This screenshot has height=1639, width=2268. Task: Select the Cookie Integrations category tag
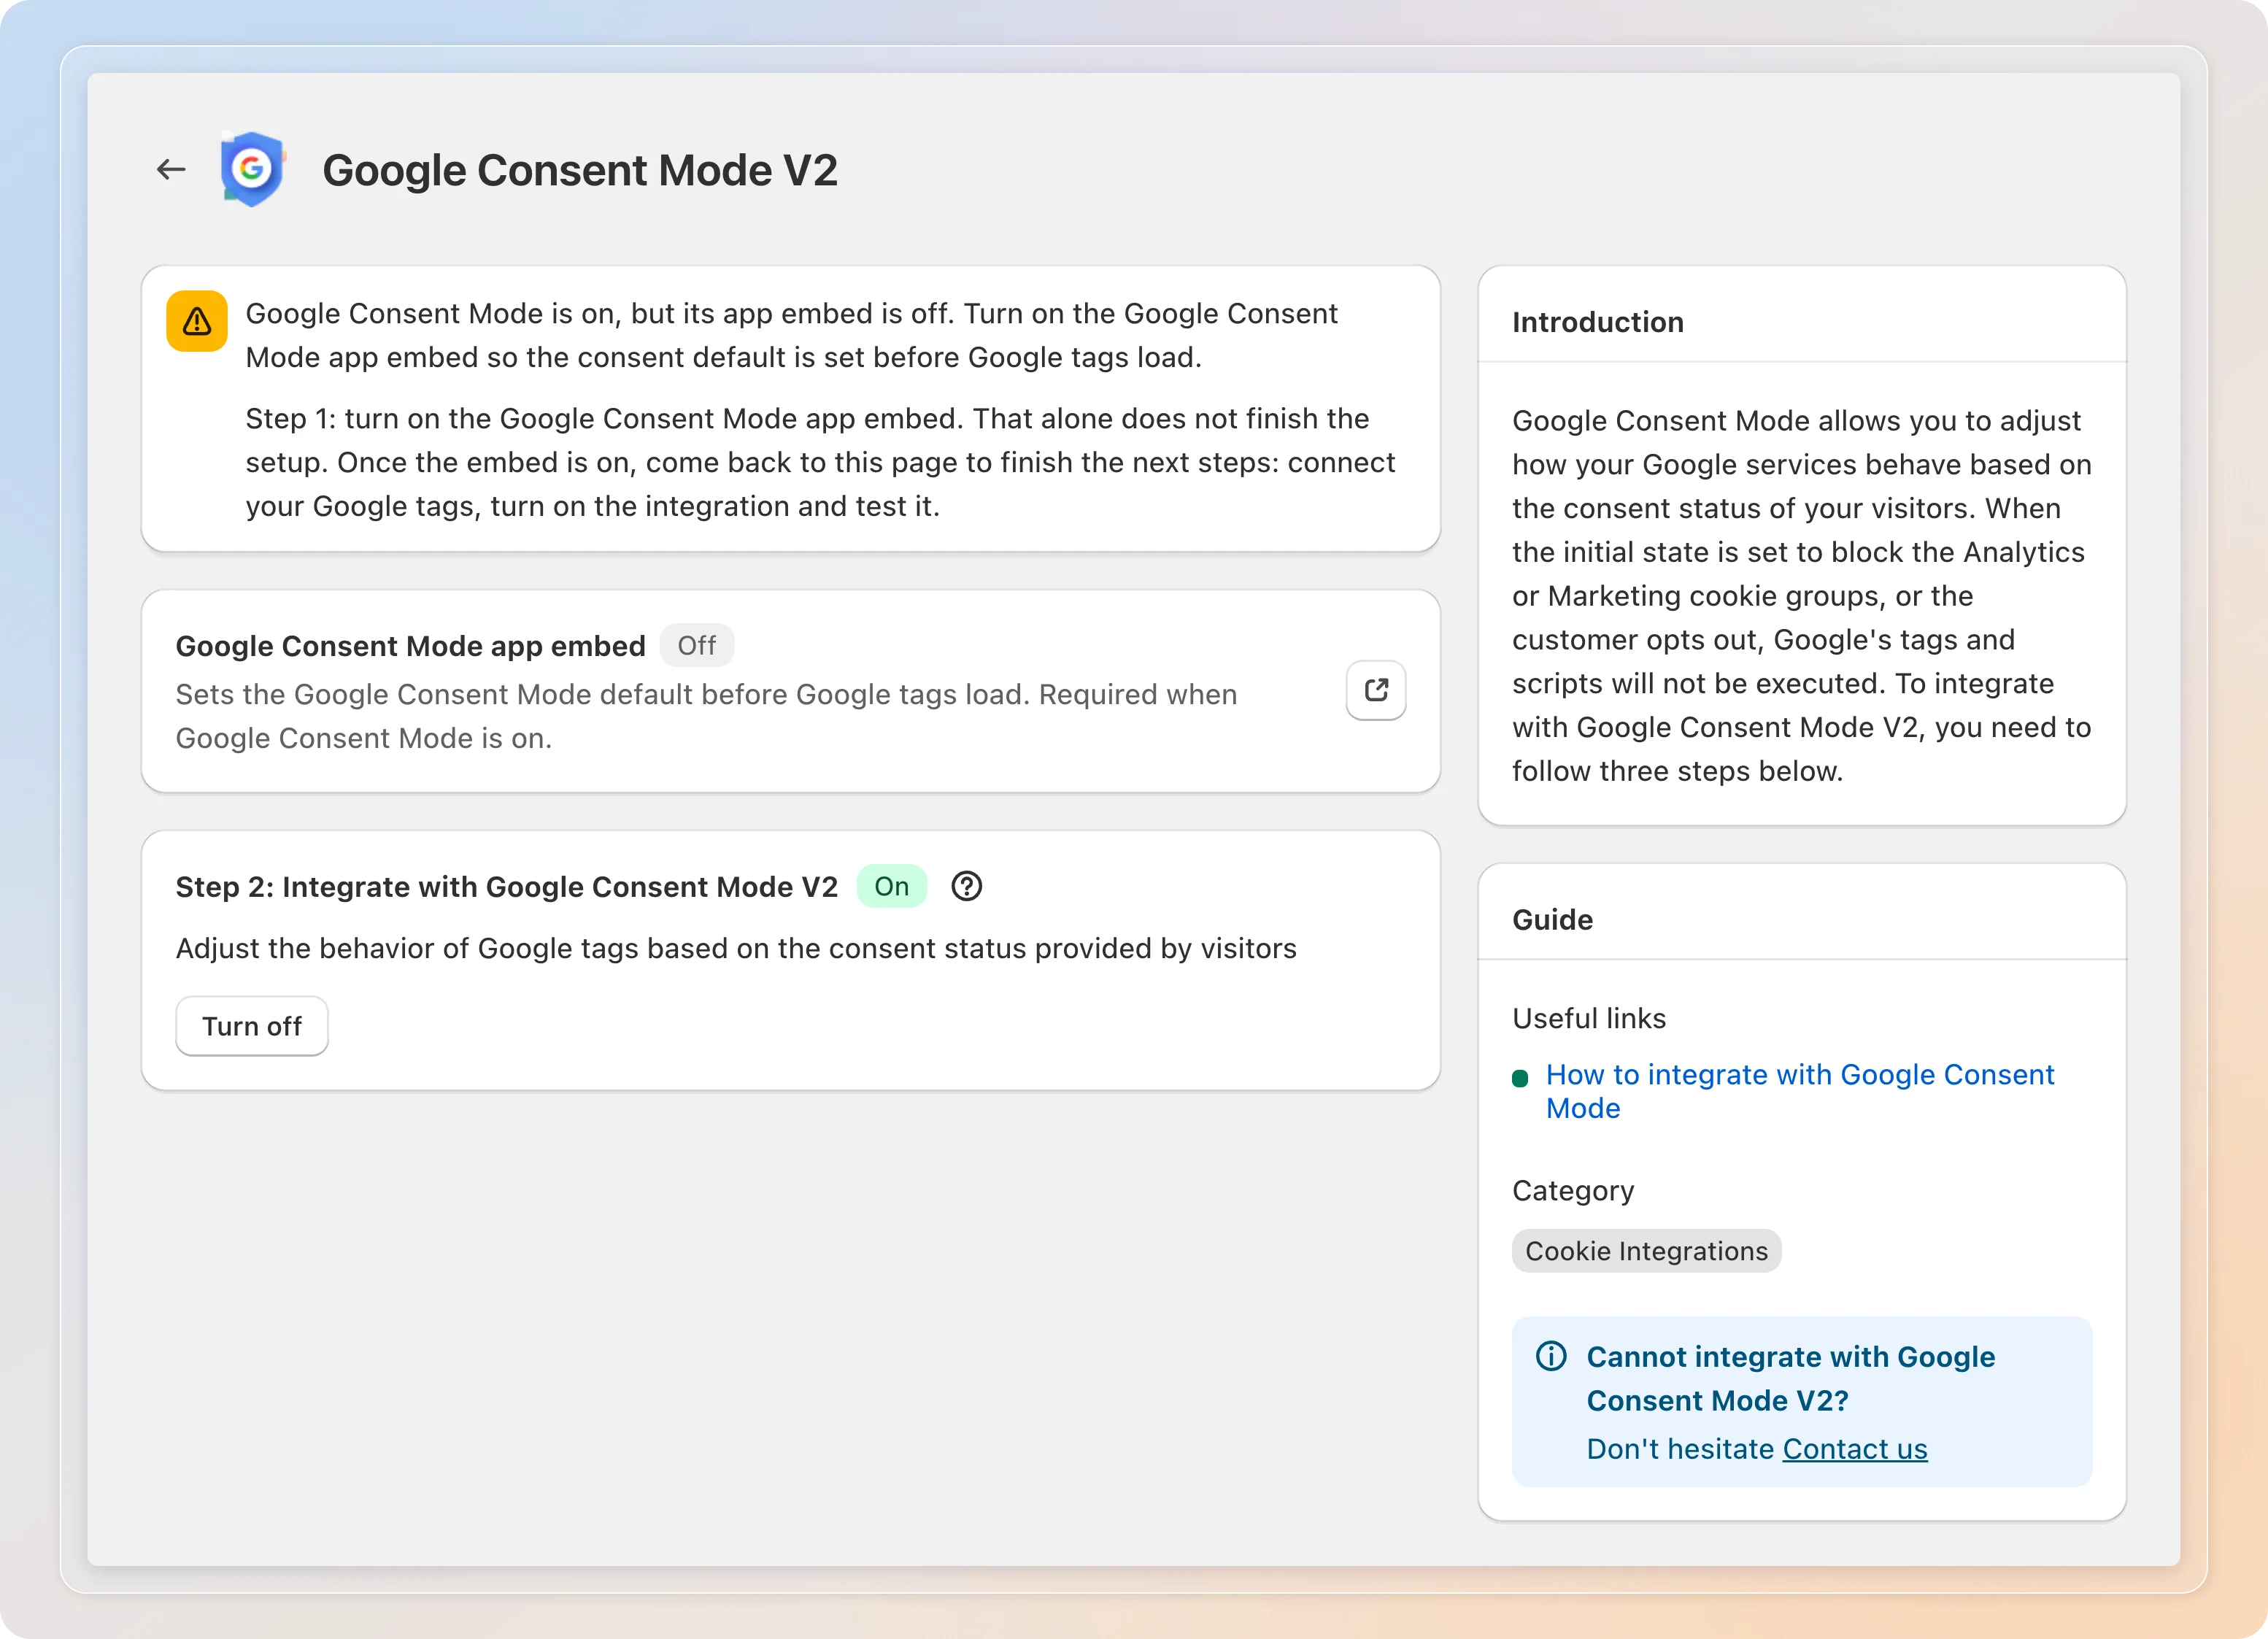(1646, 1251)
